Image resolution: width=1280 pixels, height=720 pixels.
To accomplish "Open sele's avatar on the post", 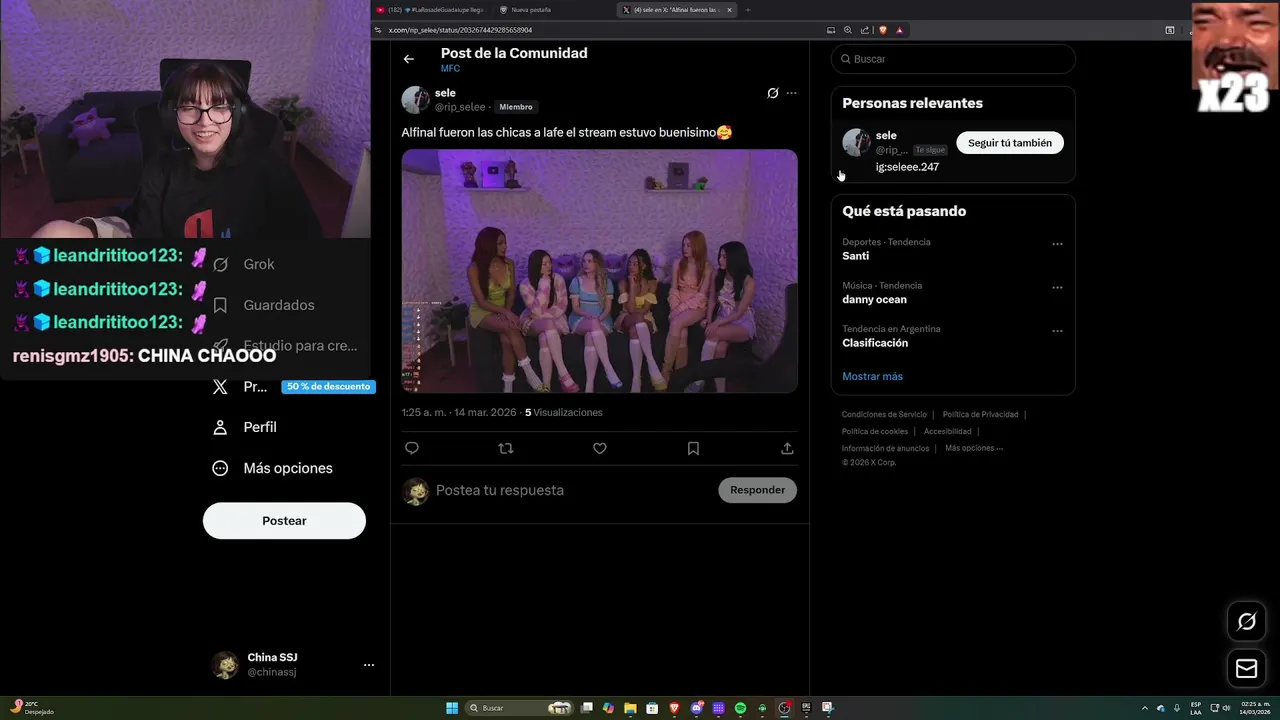I will 415,100.
